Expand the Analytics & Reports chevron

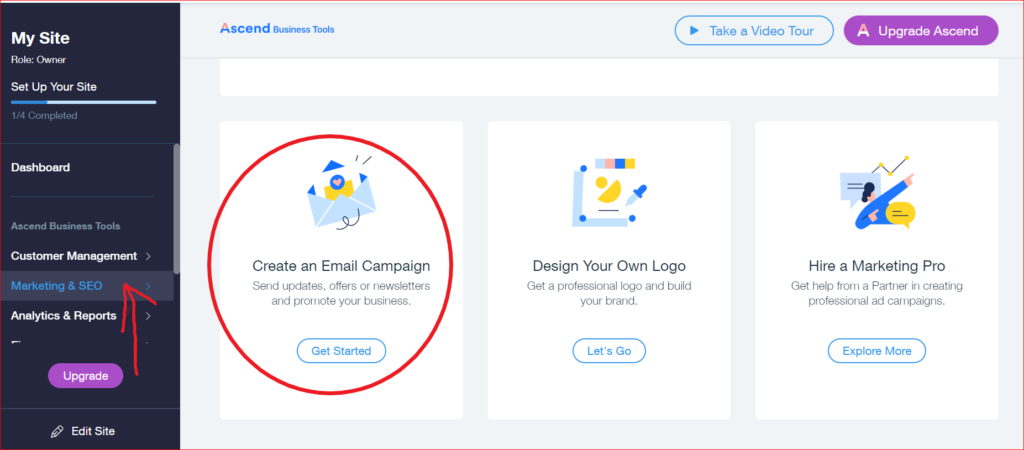pos(148,317)
